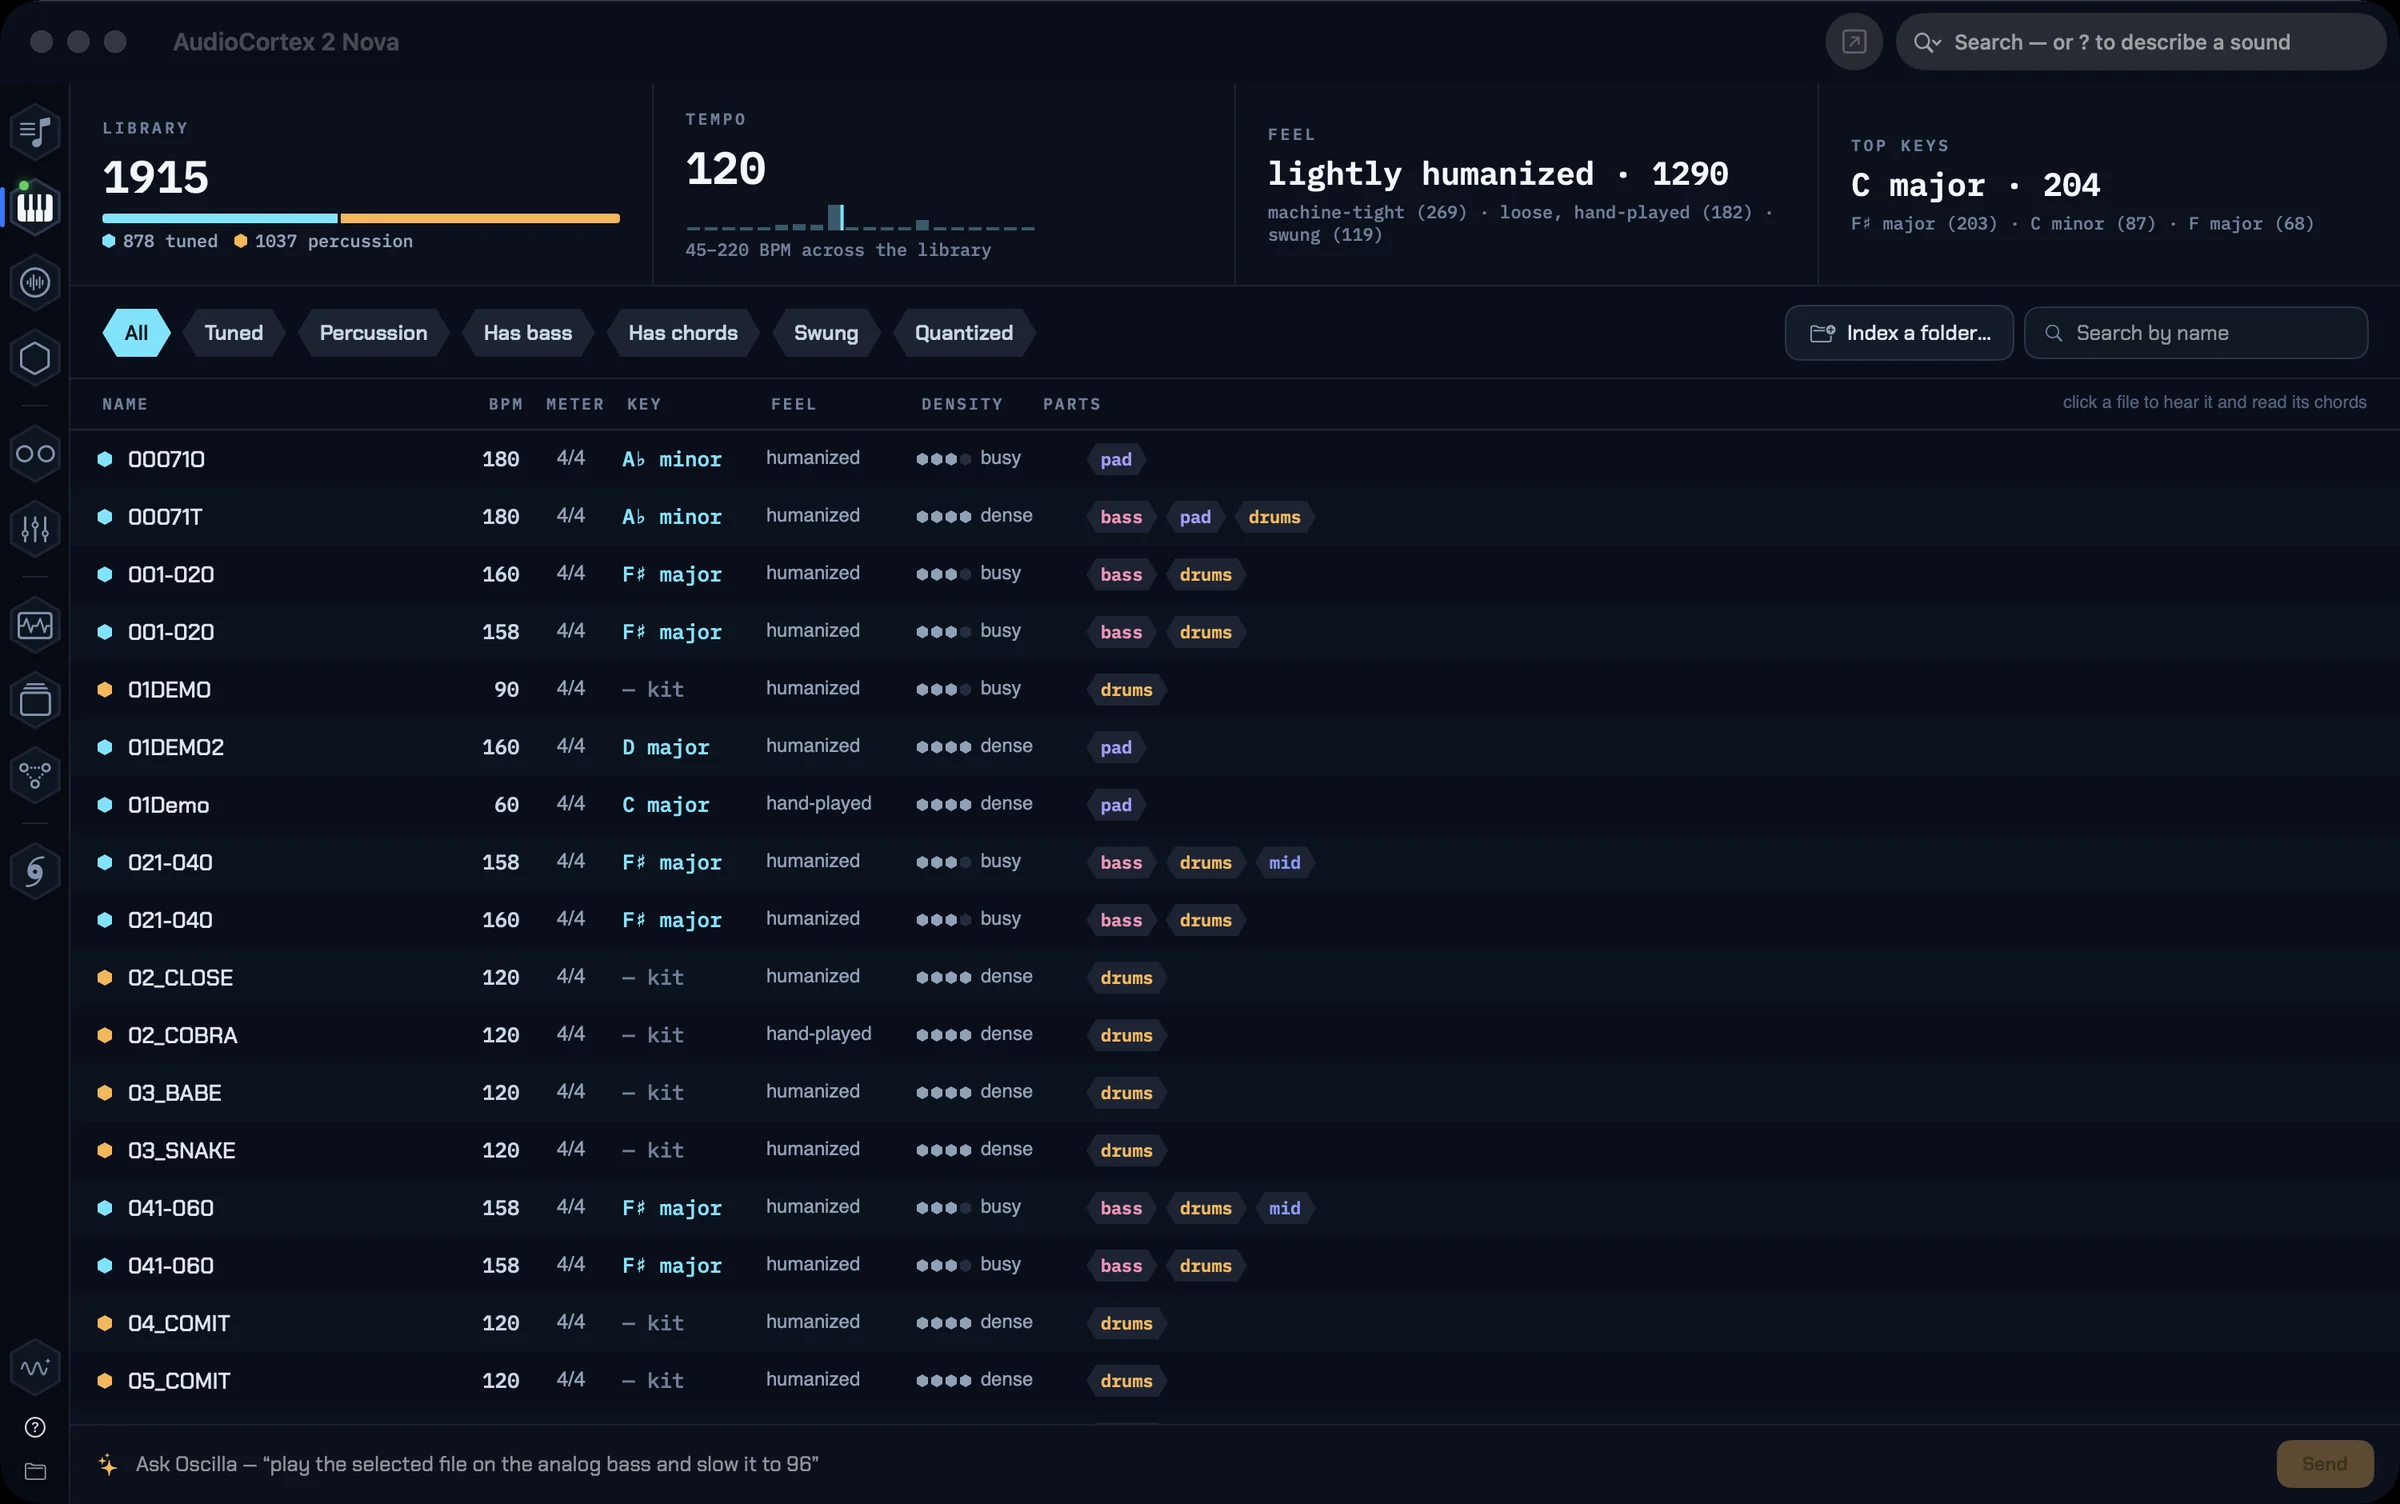Image resolution: width=2400 pixels, height=1504 pixels.
Task: Focus the Search by name field
Action: (2196, 333)
